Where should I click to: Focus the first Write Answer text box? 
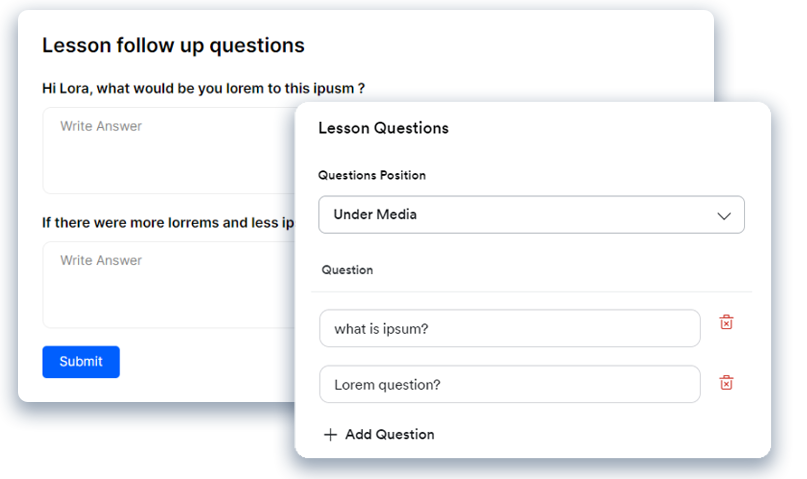tap(170, 150)
